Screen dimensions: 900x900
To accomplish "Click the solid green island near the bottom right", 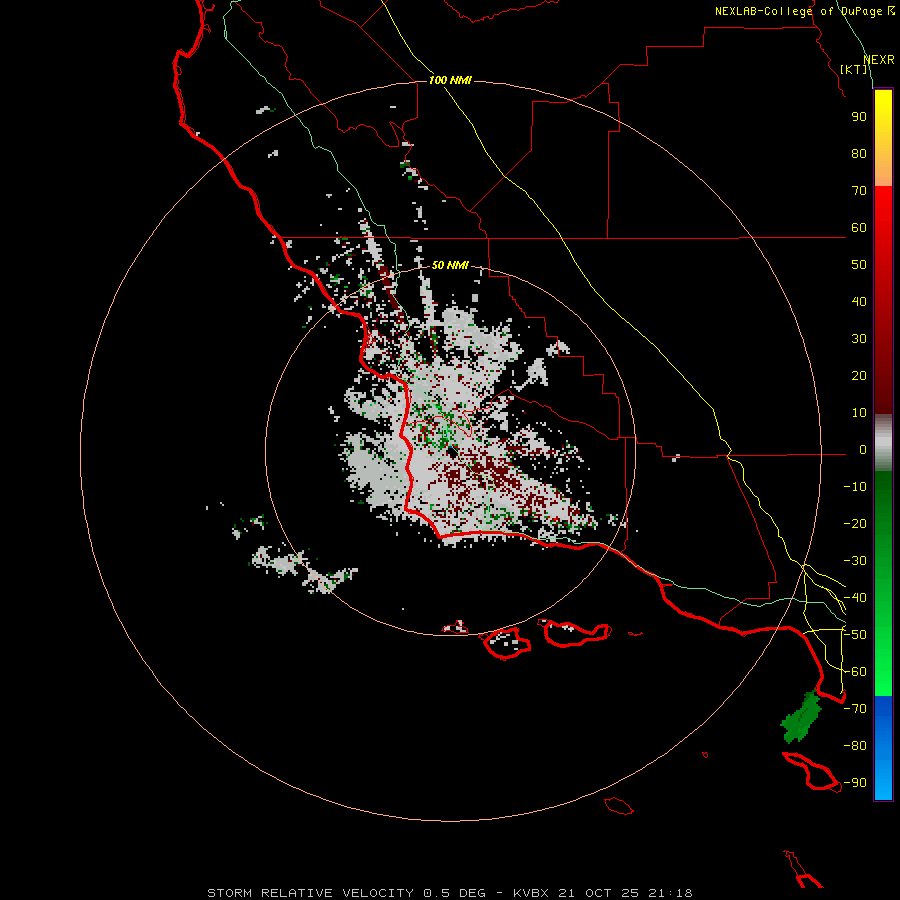I will click(801, 717).
